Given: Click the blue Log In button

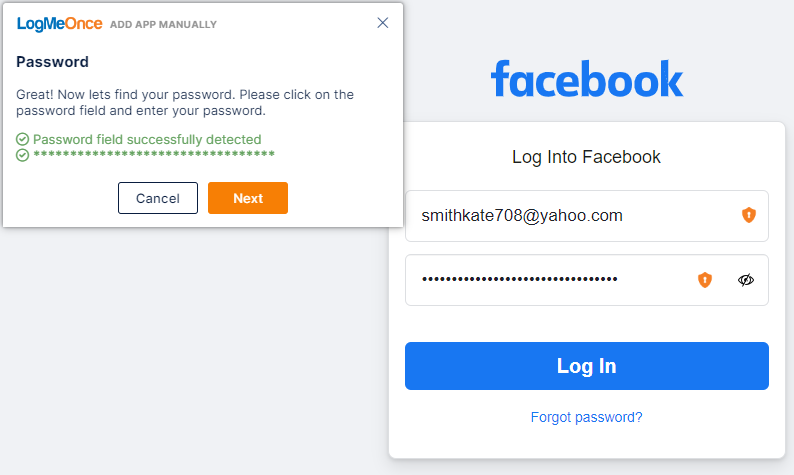Looking at the screenshot, I should pos(586,366).
